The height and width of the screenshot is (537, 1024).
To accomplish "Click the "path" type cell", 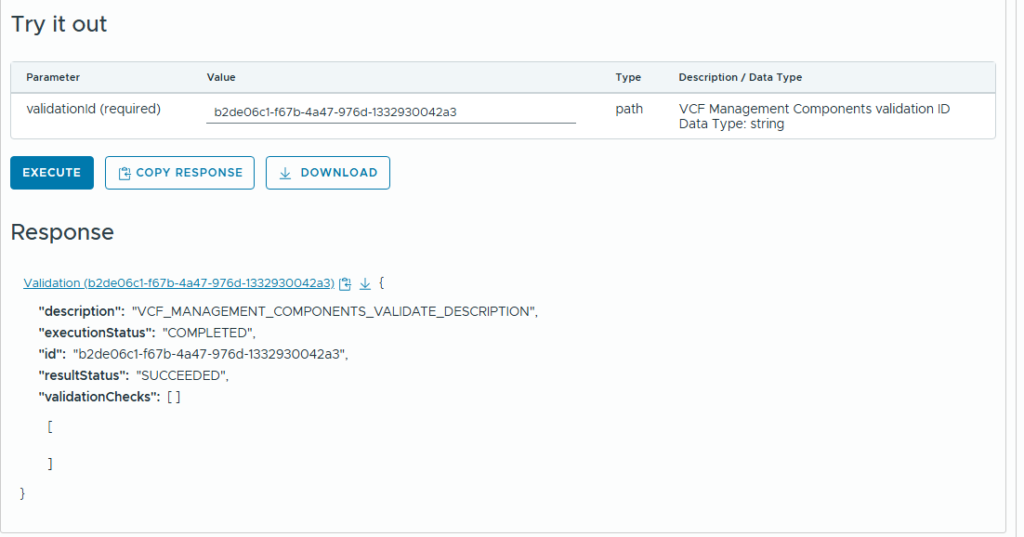I will (x=629, y=109).
